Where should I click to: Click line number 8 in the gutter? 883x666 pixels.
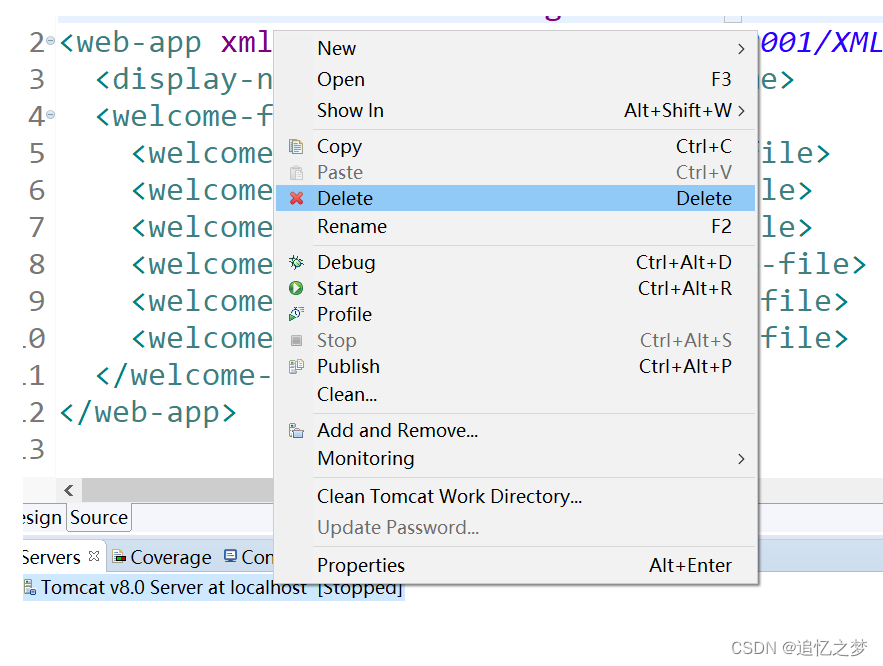point(37,264)
